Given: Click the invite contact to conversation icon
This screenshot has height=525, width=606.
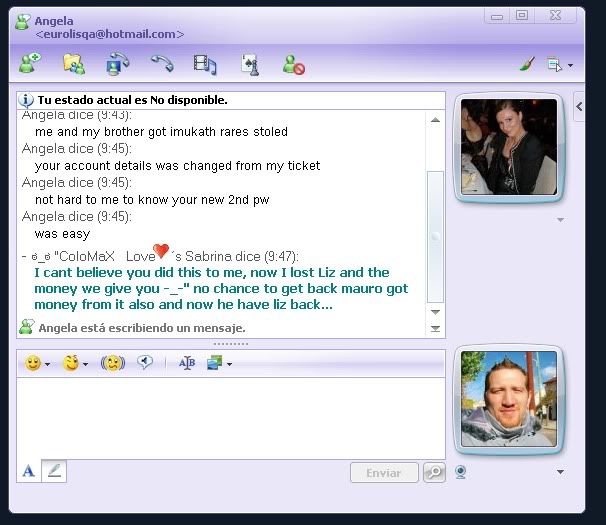Looking at the screenshot, I should click(x=29, y=64).
